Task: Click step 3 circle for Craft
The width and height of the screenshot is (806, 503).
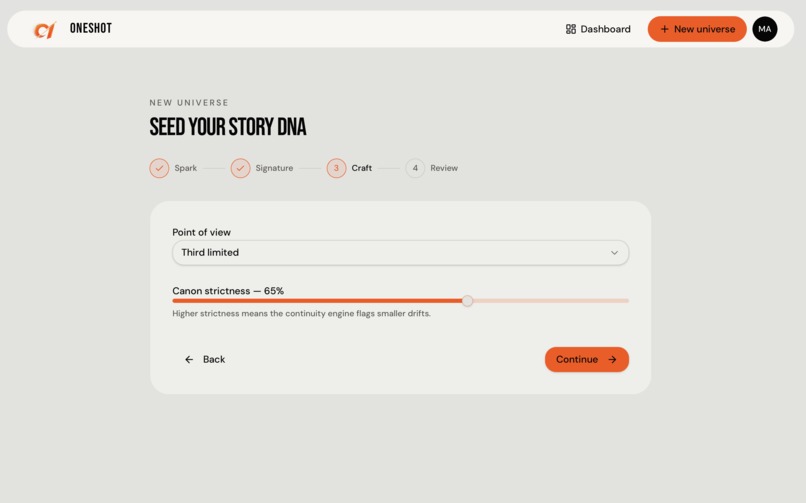Action: point(337,168)
